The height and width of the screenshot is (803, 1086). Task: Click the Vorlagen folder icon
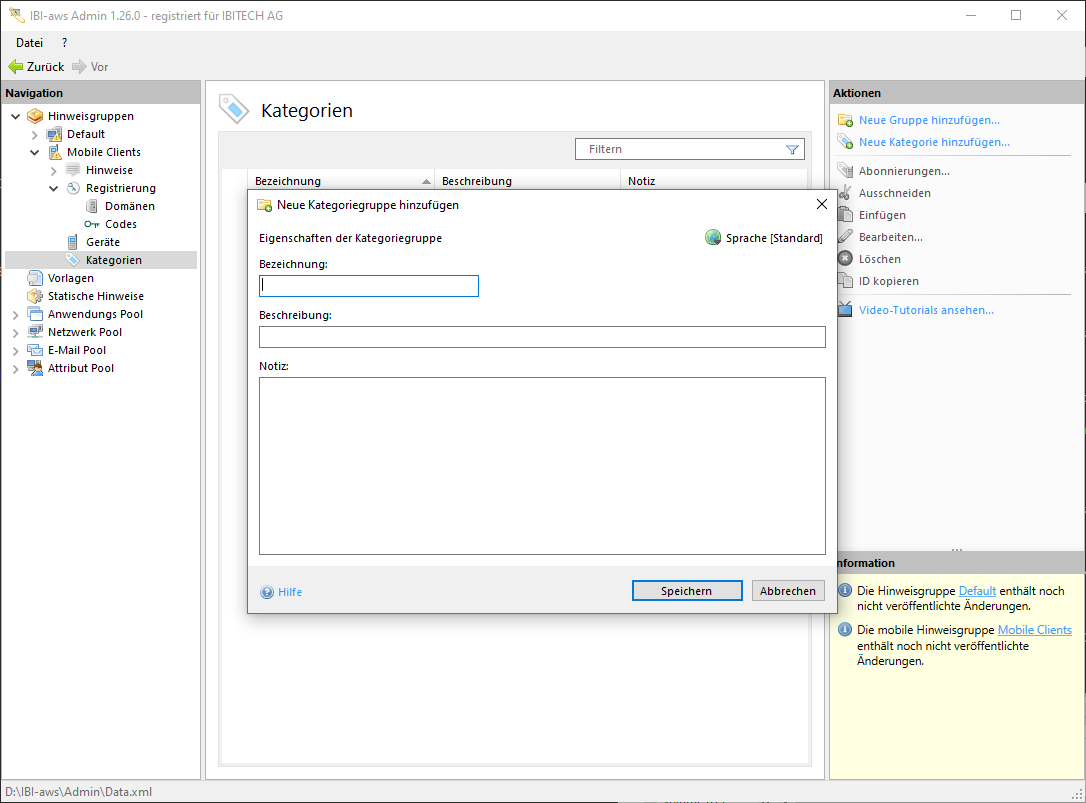click(35, 278)
